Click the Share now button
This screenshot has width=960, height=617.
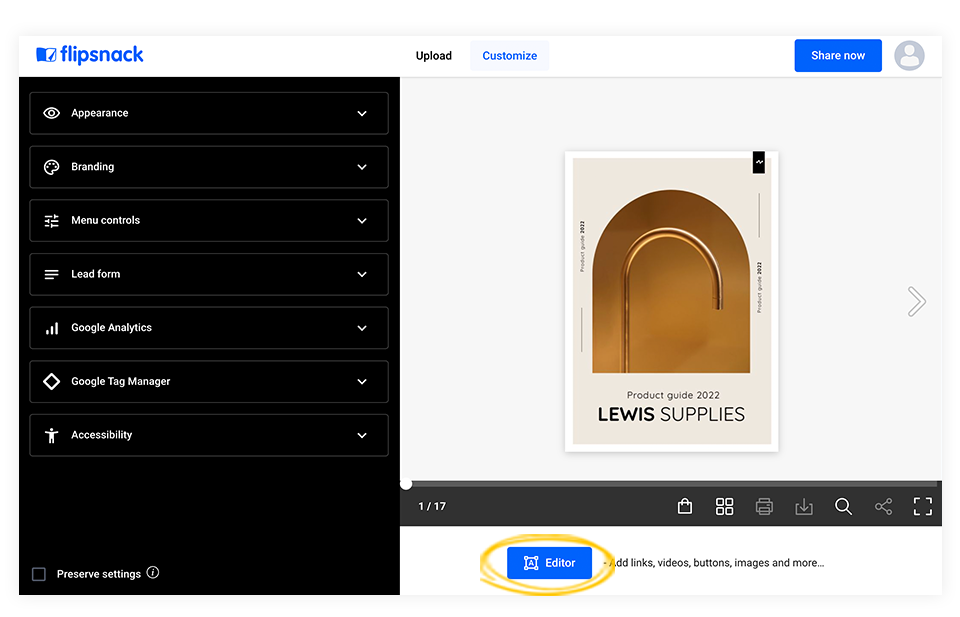(838, 55)
